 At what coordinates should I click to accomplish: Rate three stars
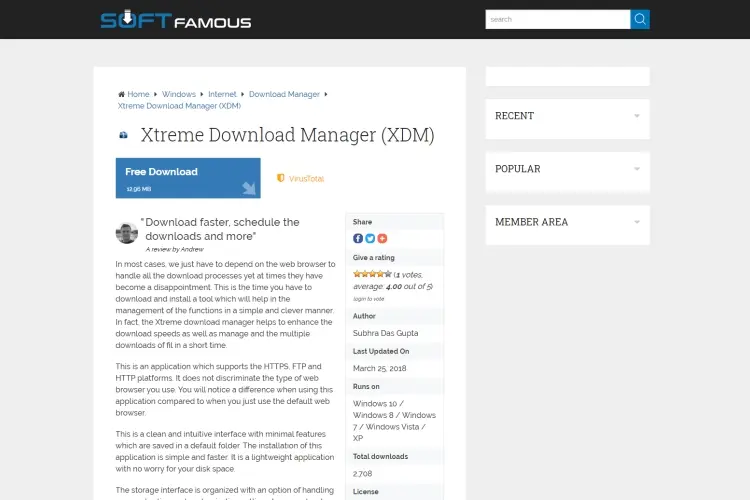click(x=373, y=274)
